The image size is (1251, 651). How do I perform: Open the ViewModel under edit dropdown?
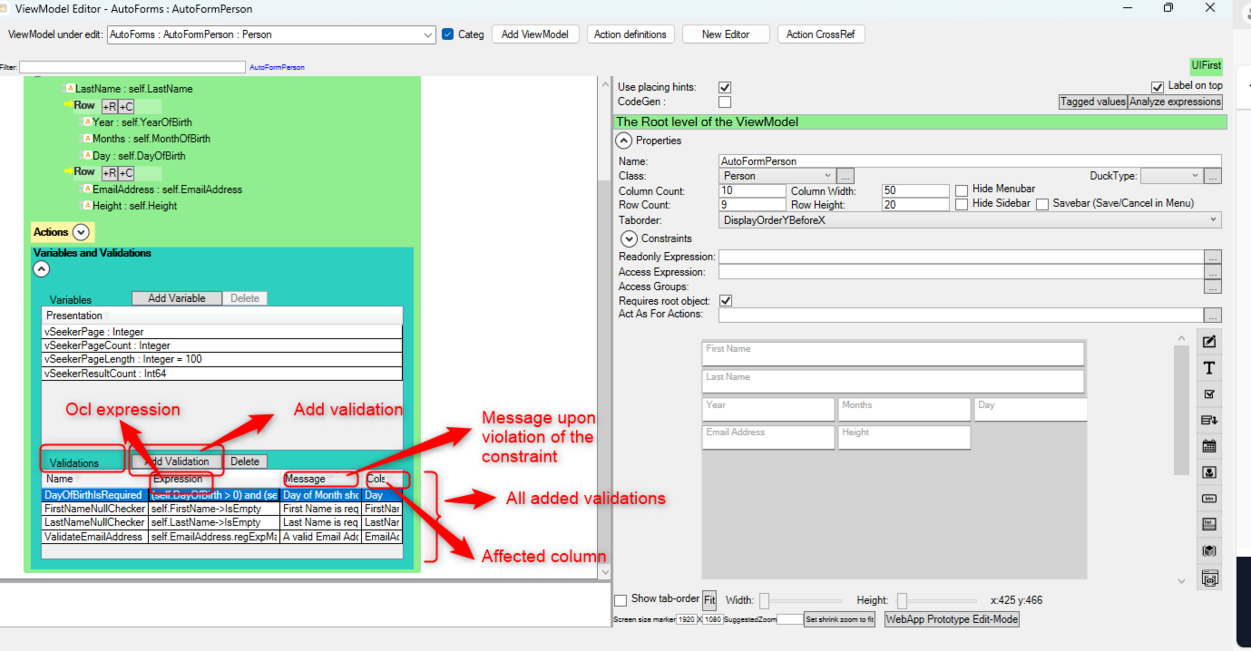(x=271, y=35)
